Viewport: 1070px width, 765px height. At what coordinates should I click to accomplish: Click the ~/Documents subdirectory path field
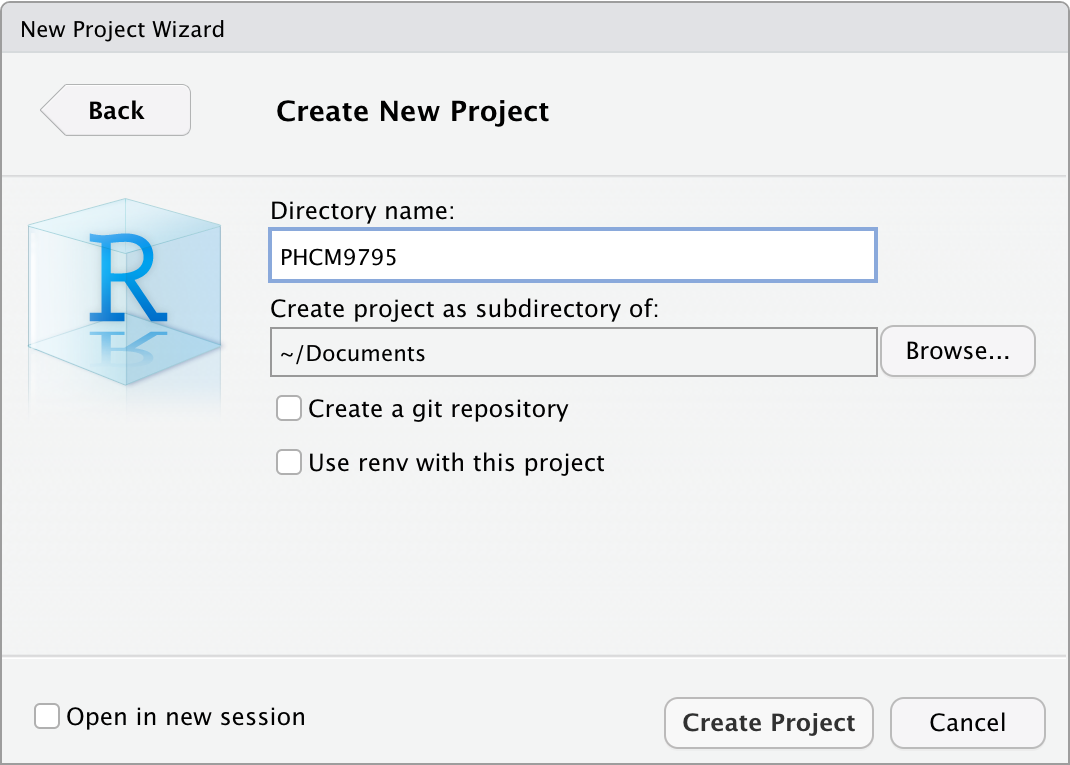[x=573, y=353]
